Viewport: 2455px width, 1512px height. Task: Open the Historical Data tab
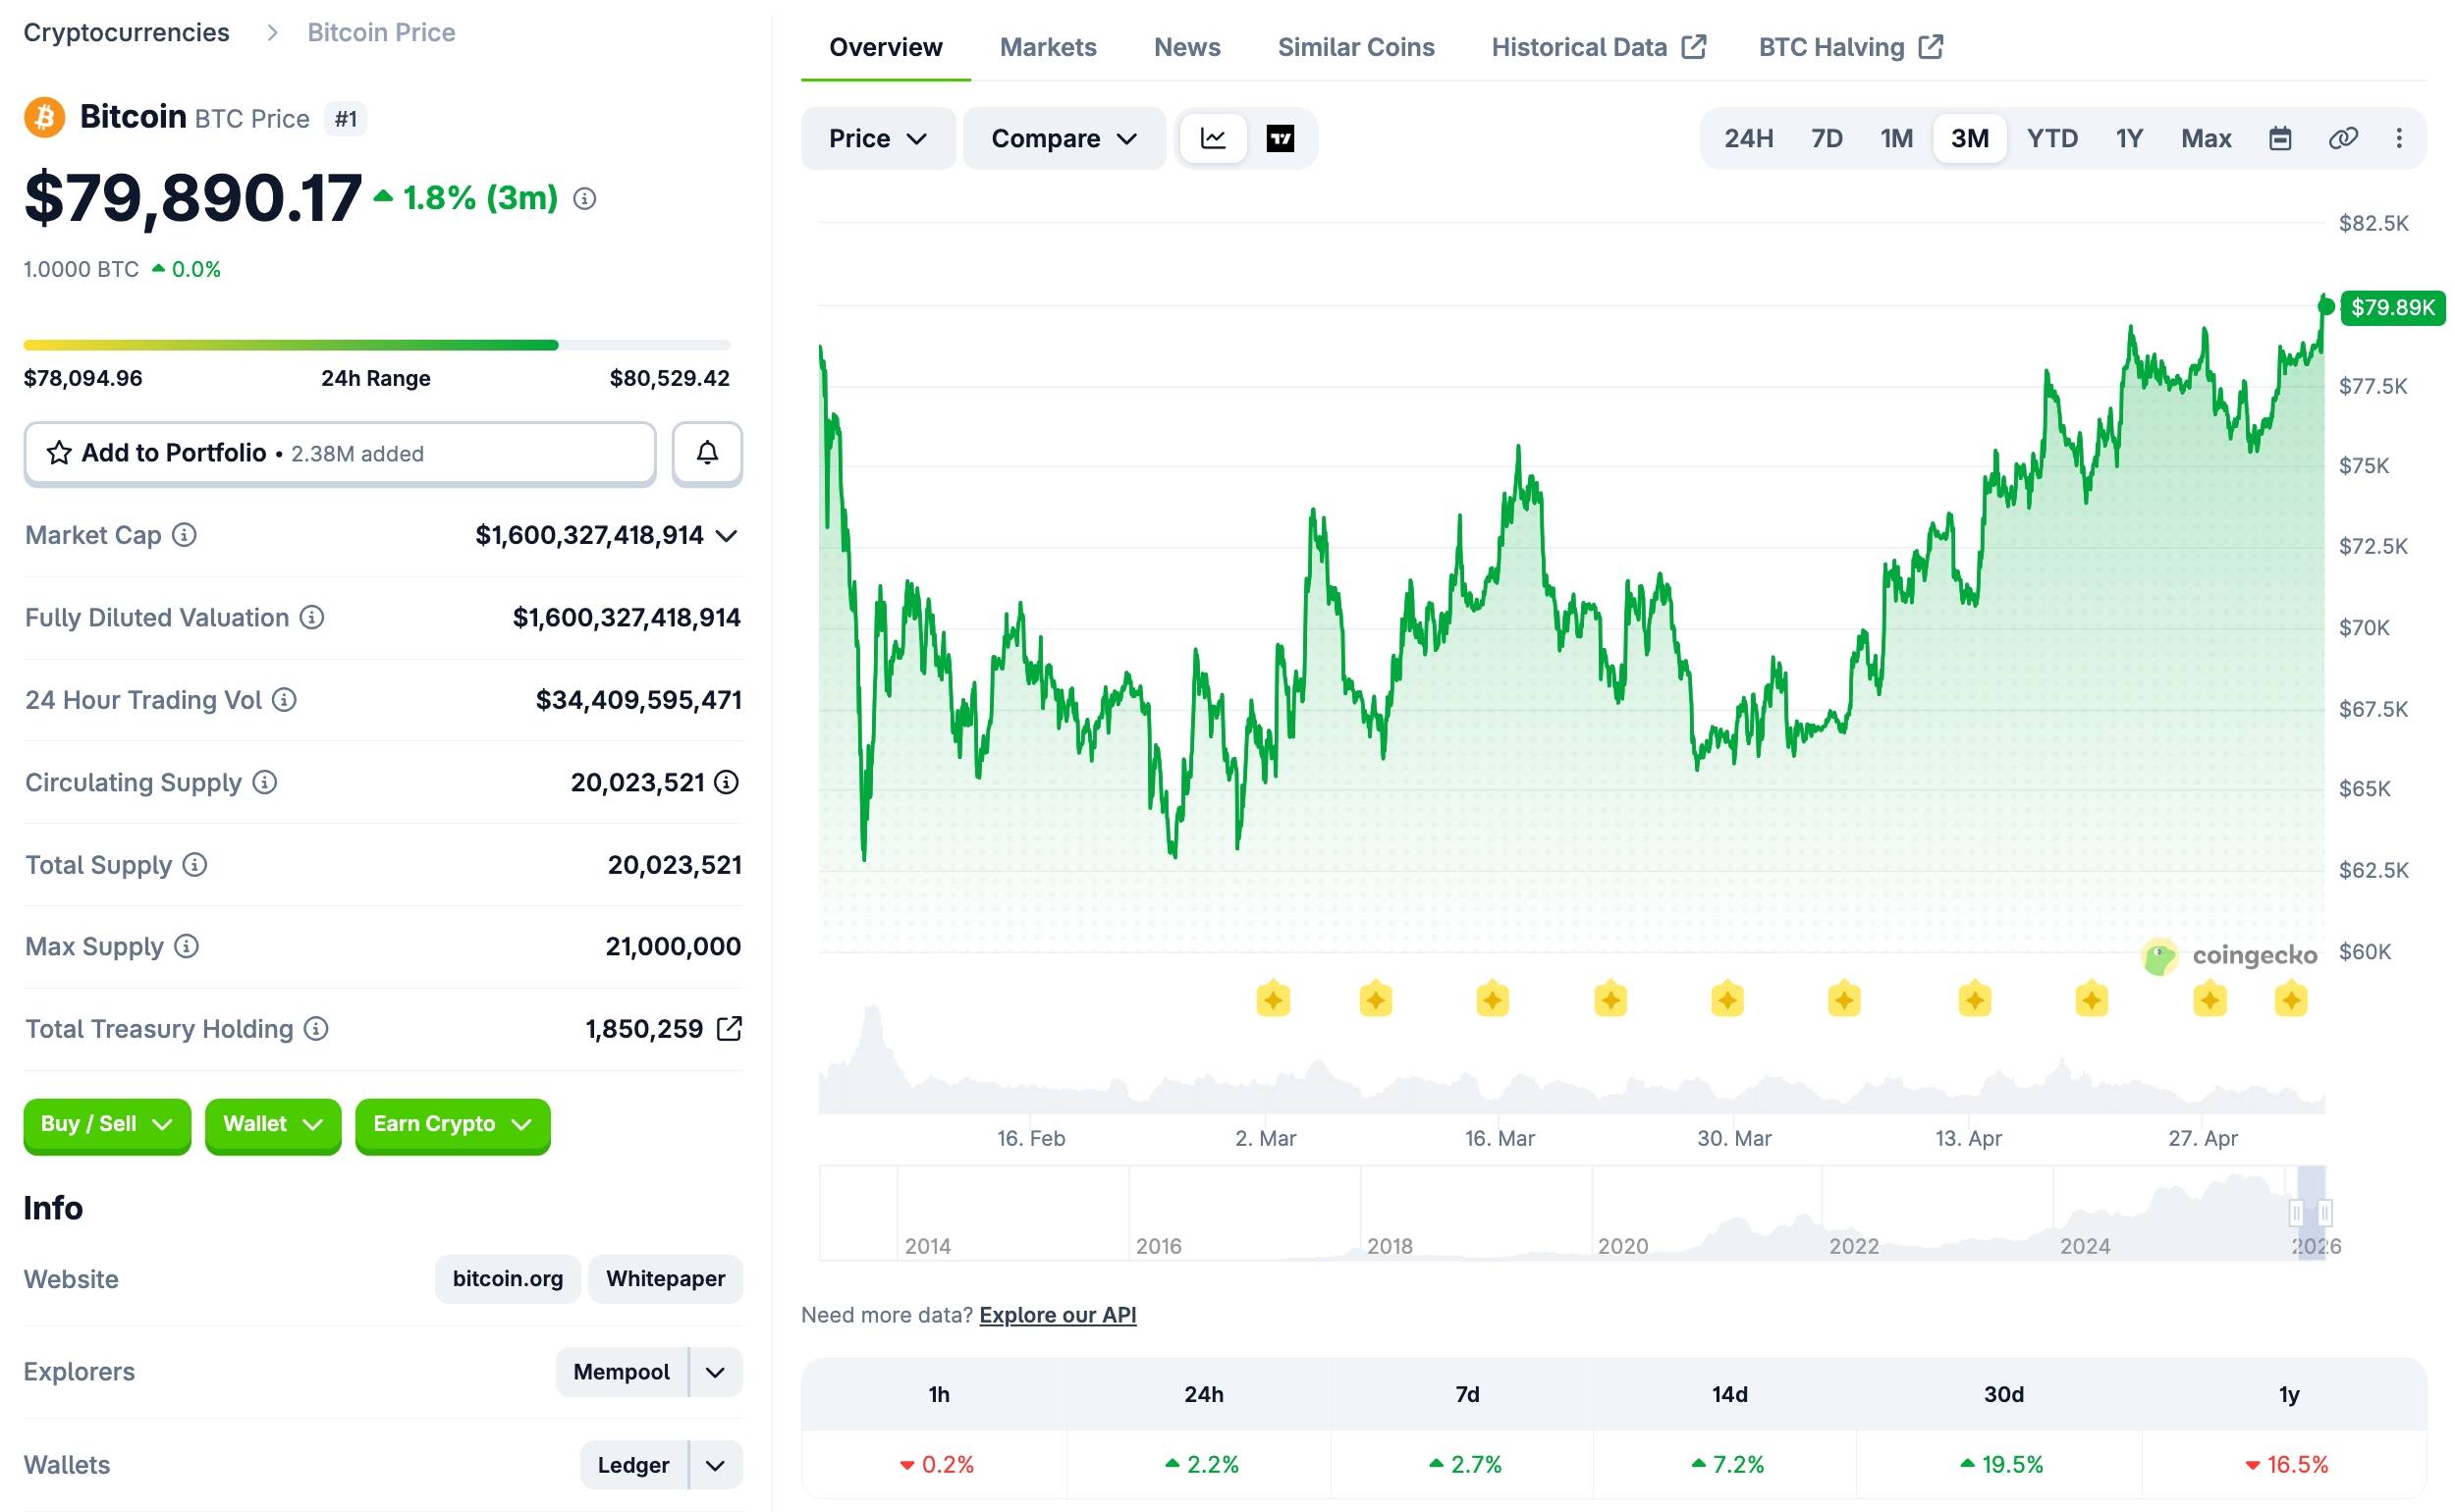tap(1598, 47)
